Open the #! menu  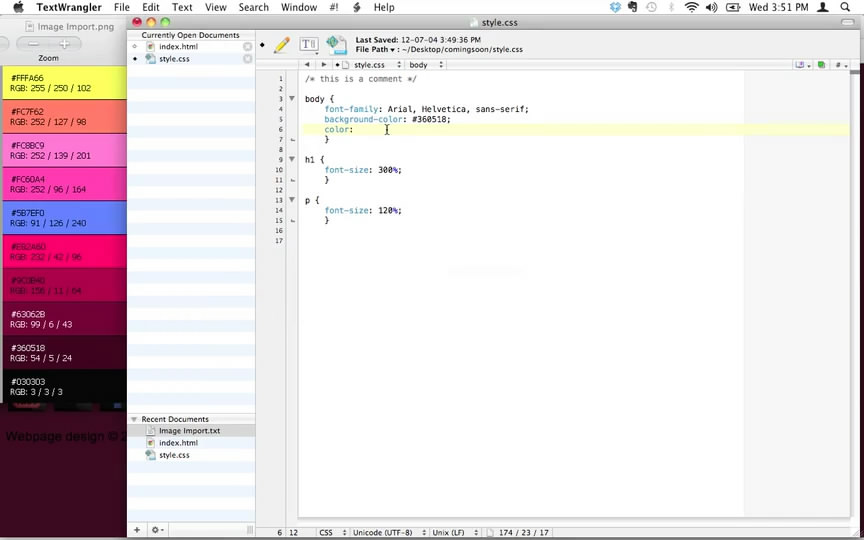[334, 7]
